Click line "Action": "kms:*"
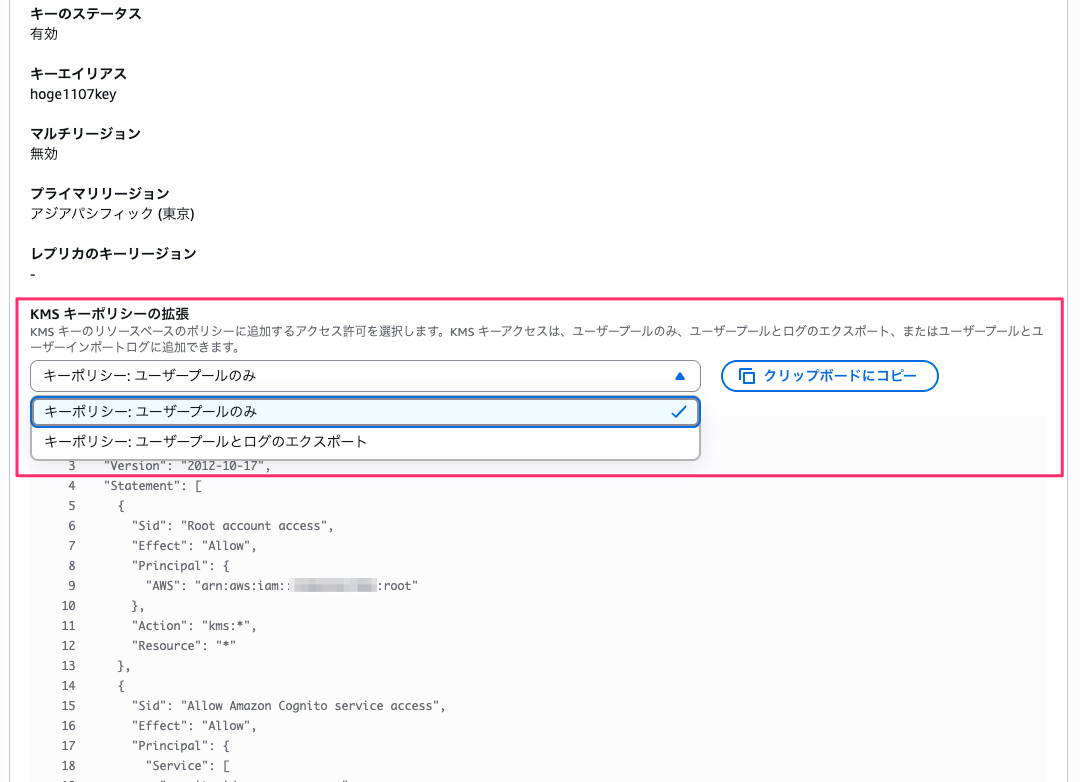This screenshot has height=782, width=1080. [x=194, y=626]
